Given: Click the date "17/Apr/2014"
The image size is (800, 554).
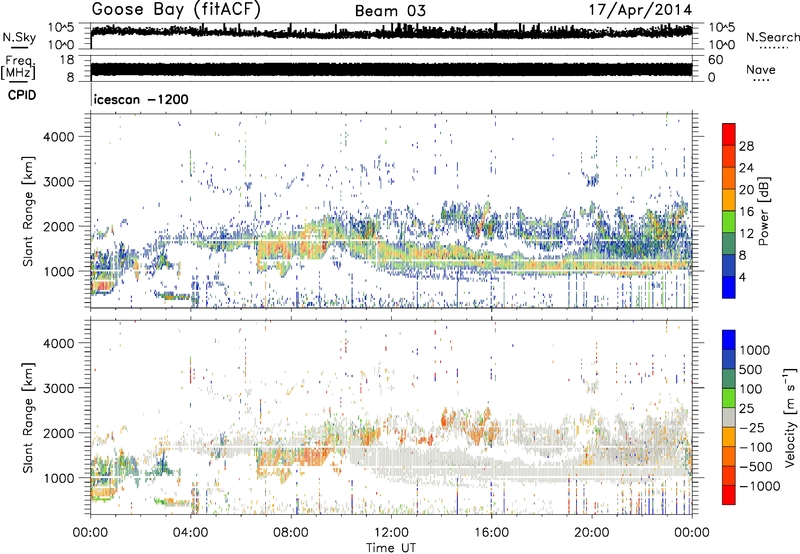Looking at the screenshot, I should 641,10.
